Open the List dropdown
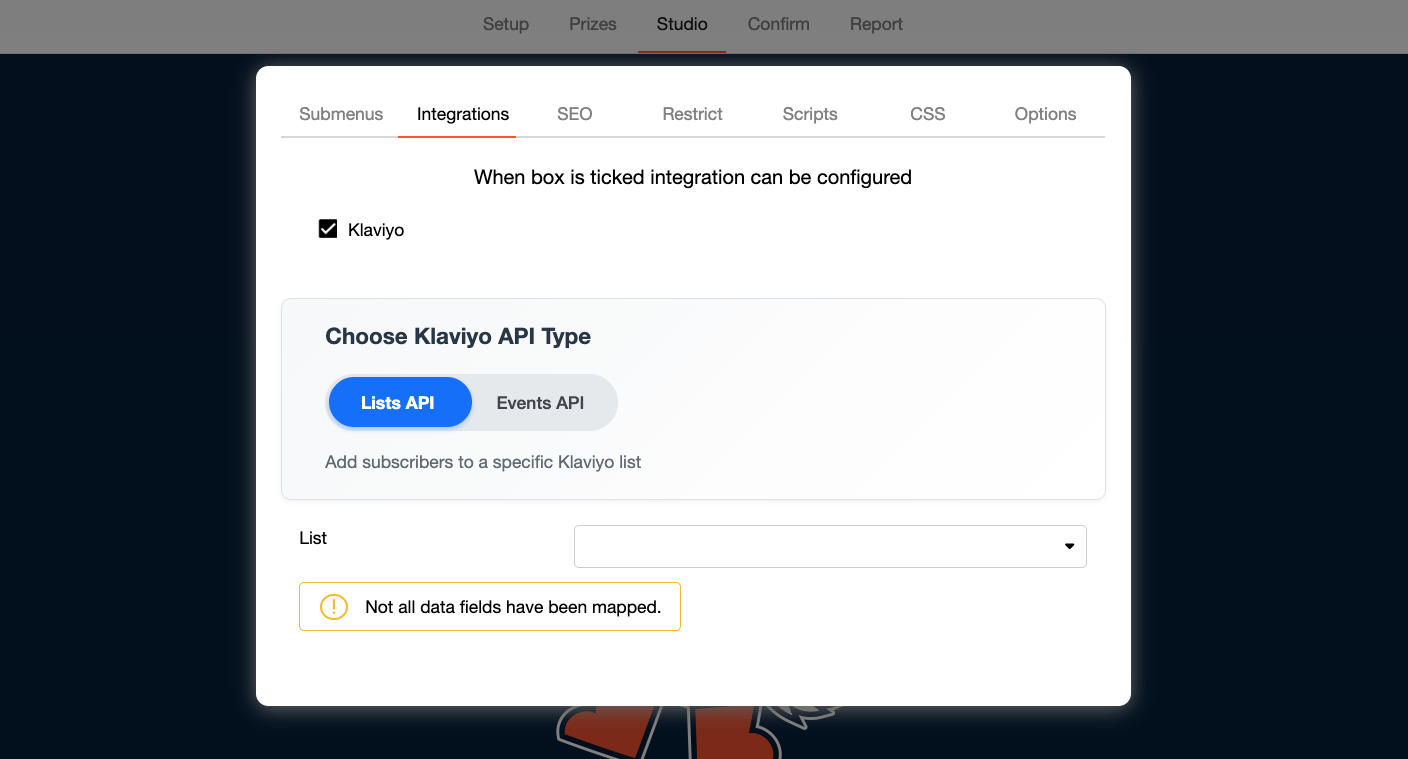The width and height of the screenshot is (1408, 759). pyautogui.click(x=830, y=546)
